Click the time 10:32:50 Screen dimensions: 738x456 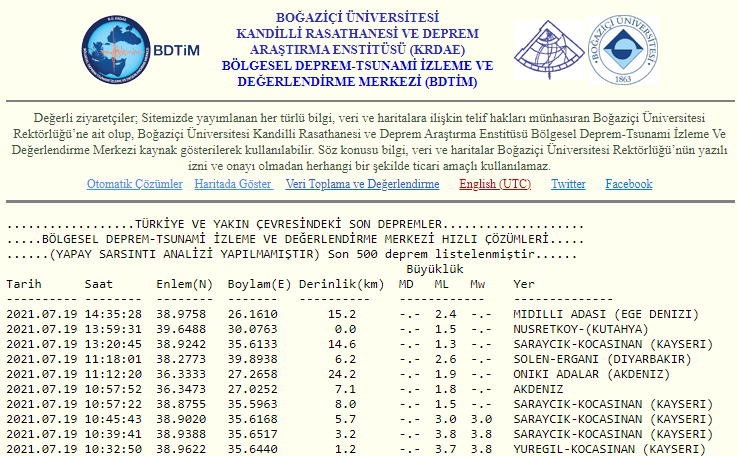113,449
